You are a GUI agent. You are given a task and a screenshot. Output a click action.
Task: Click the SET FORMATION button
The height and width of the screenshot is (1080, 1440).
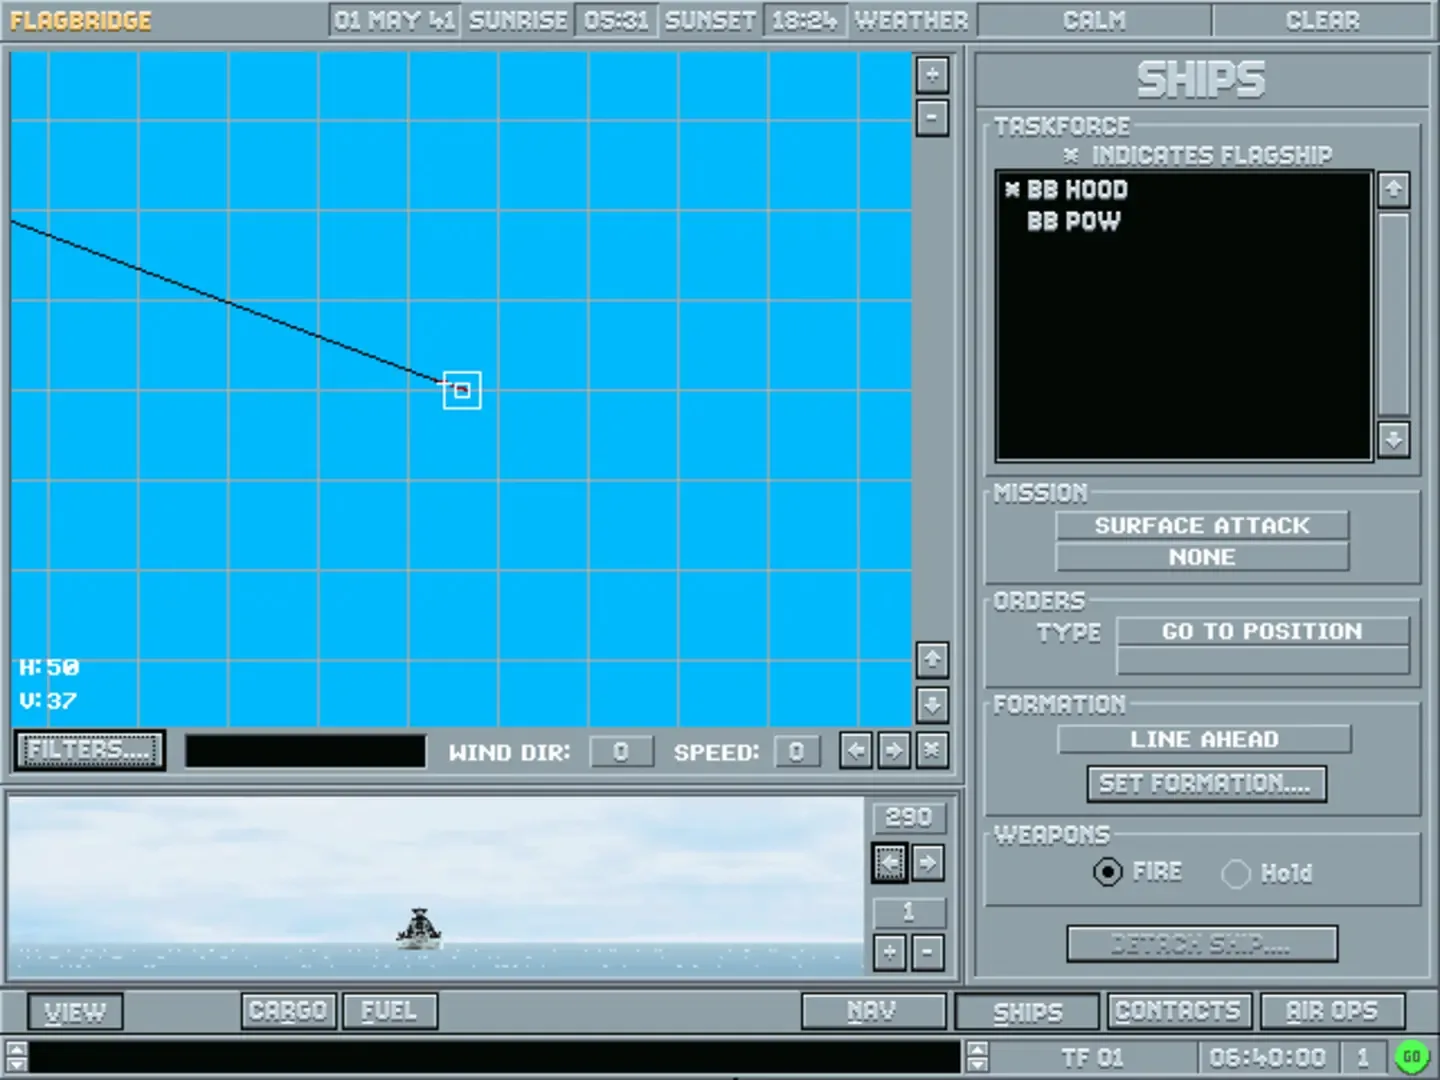1206,784
